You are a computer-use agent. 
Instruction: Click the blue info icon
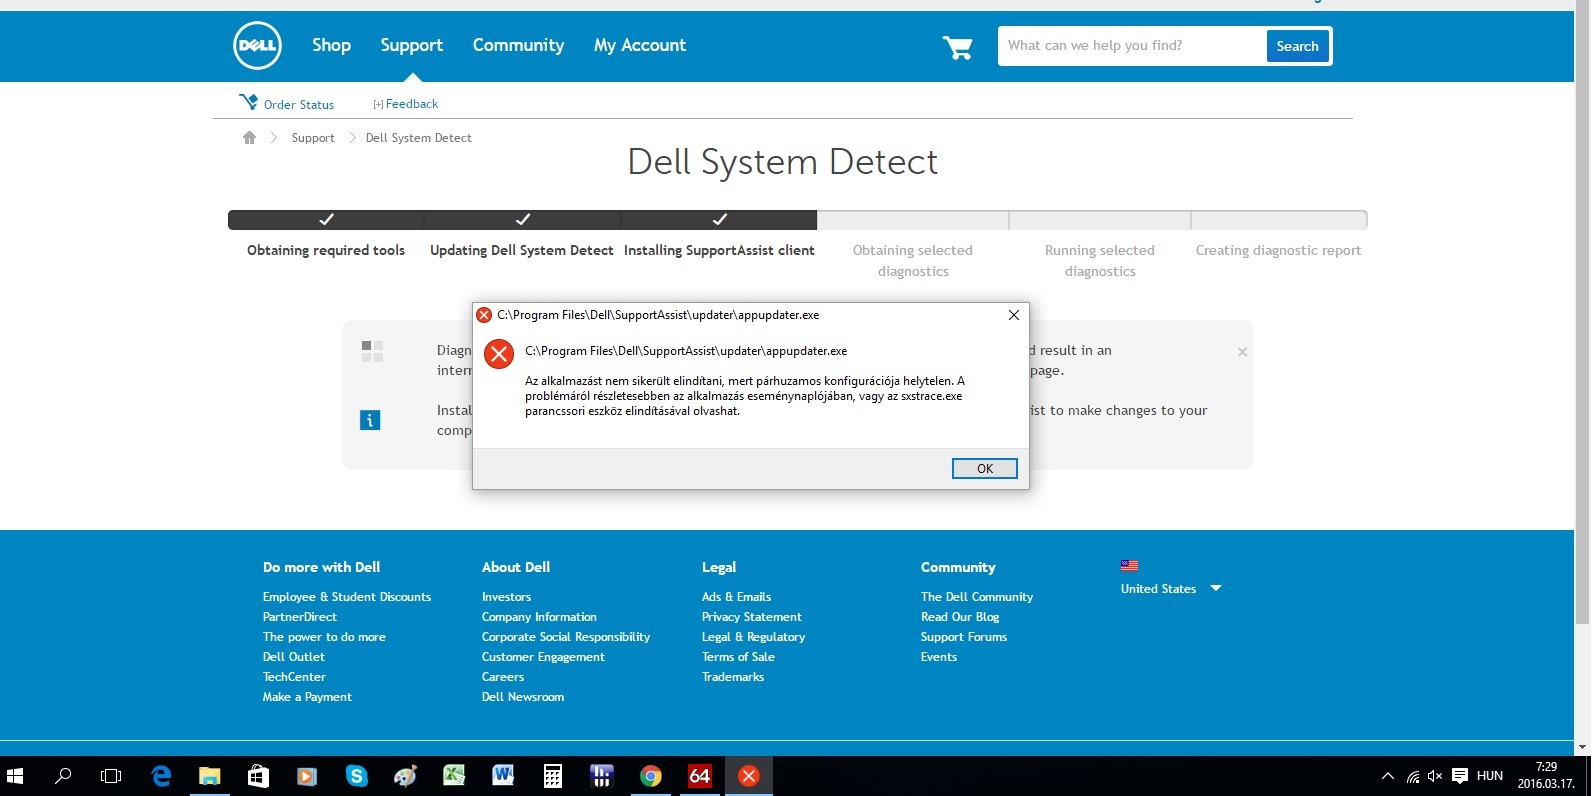tap(370, 420)
